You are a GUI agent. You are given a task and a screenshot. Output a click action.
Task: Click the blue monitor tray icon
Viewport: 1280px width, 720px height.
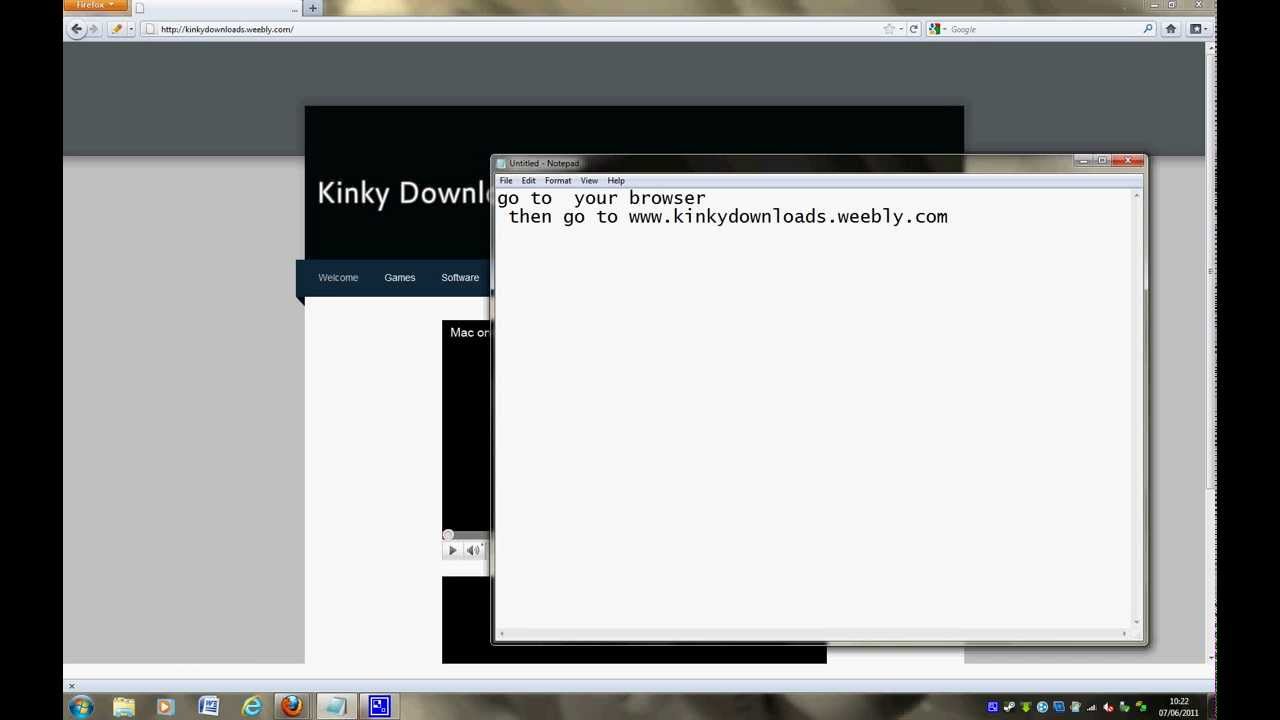pyautogui.click(x=1058, y=707)
